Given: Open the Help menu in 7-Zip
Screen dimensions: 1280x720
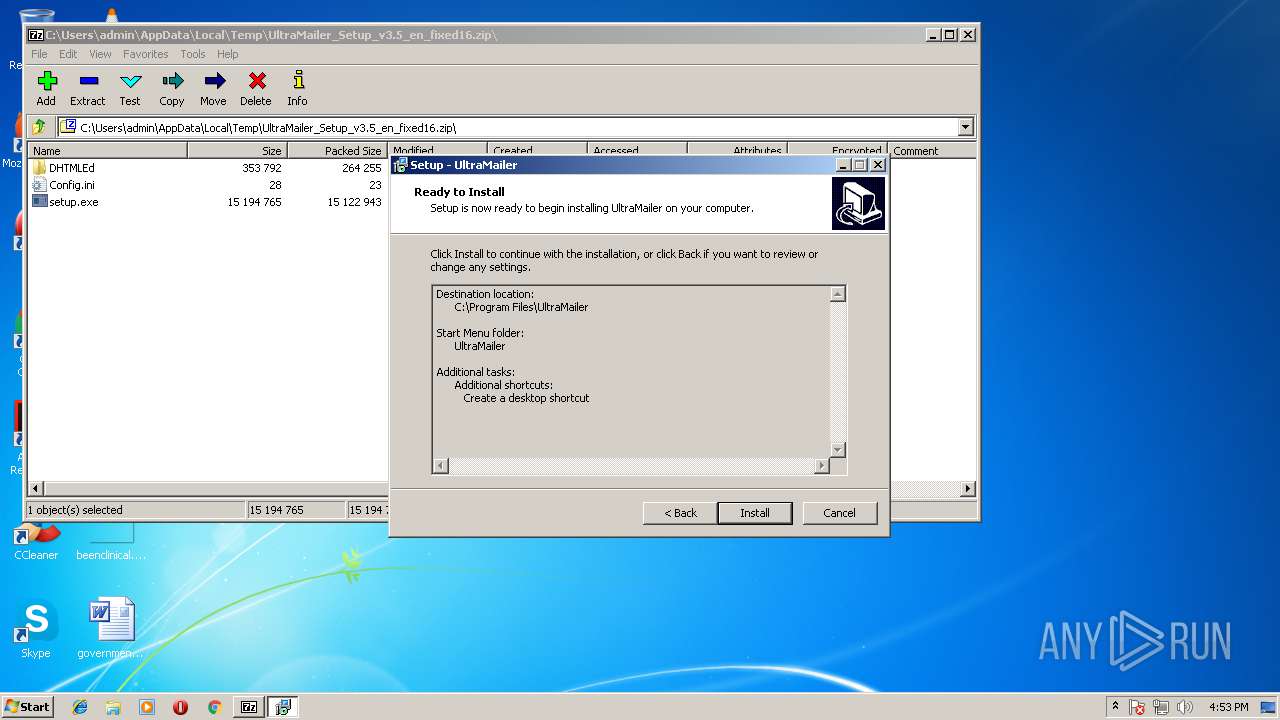Looking at the screenshot, I should [x=228, y=54].
